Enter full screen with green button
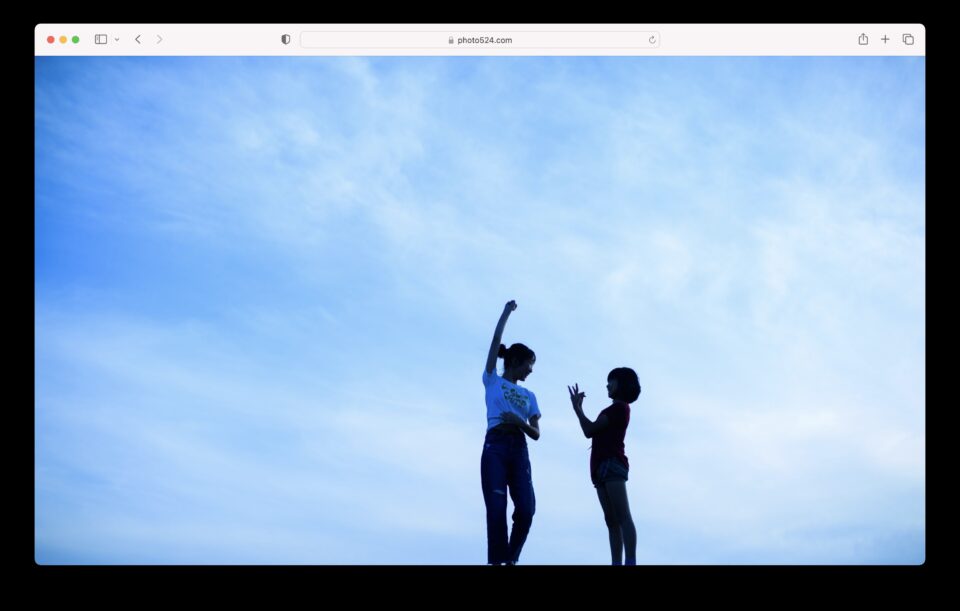This screenshot has width=960, height=611. pos(75,39)
